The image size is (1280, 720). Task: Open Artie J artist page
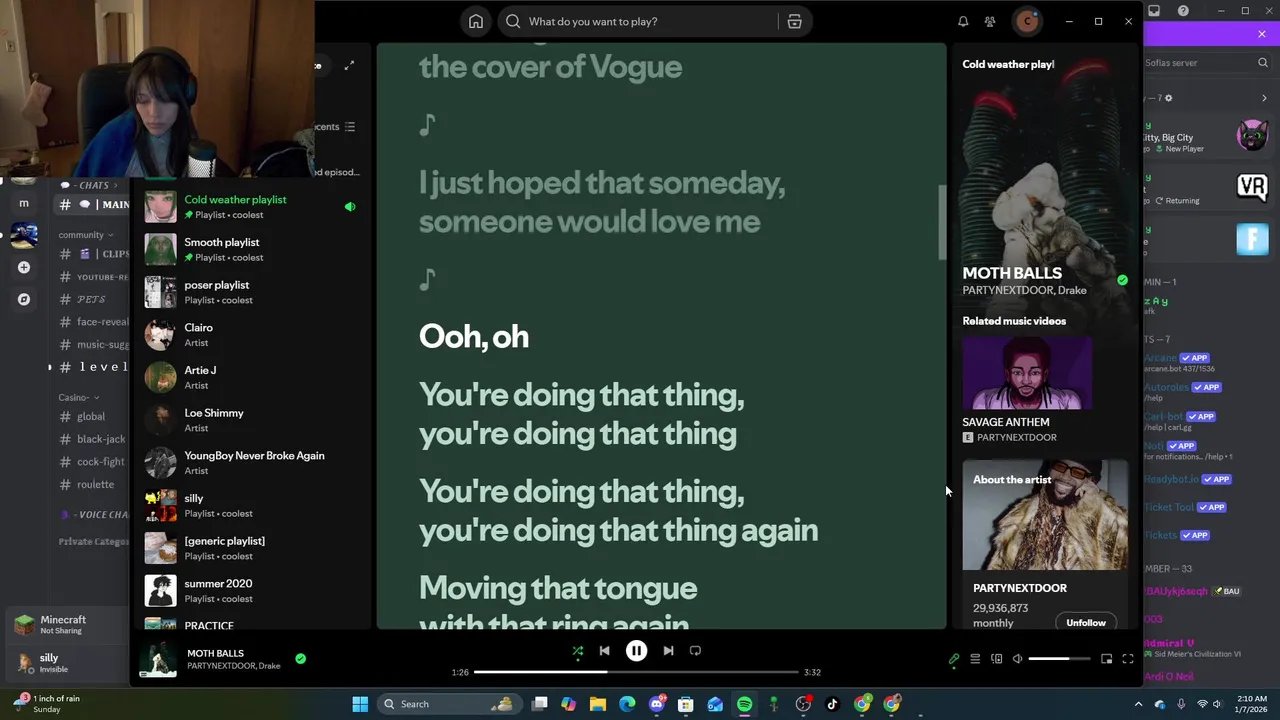(250, 378)
